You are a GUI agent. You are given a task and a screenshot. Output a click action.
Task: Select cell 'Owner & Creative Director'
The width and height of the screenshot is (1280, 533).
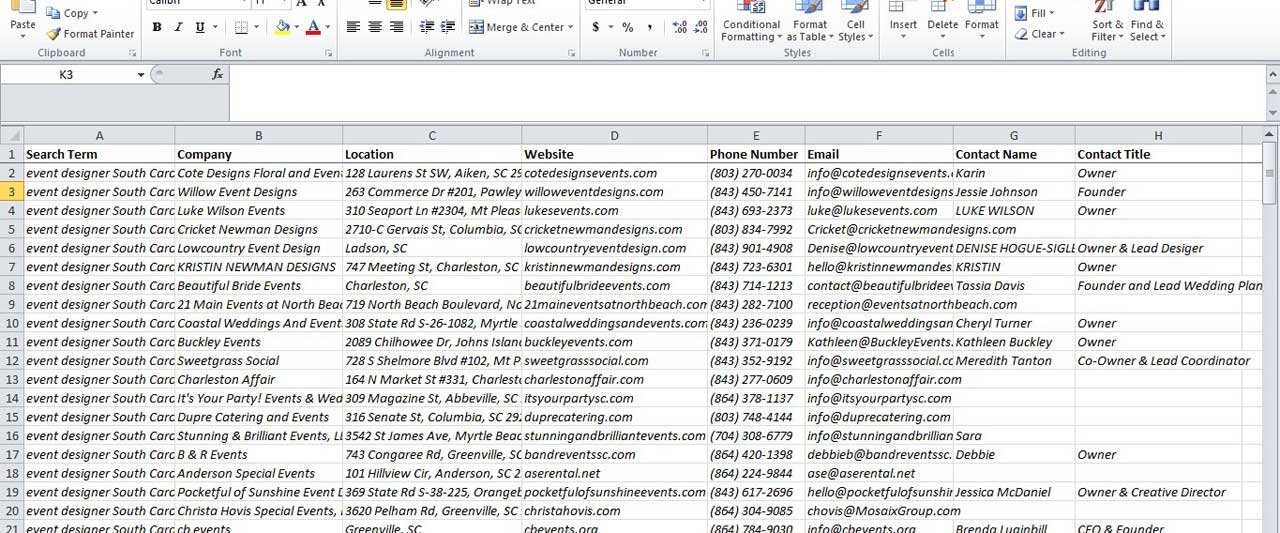point(1158,492)
